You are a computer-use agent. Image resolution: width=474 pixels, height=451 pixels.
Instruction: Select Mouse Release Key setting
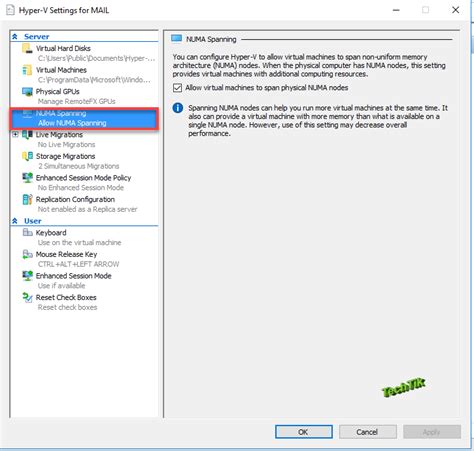(x=66, y=254)
